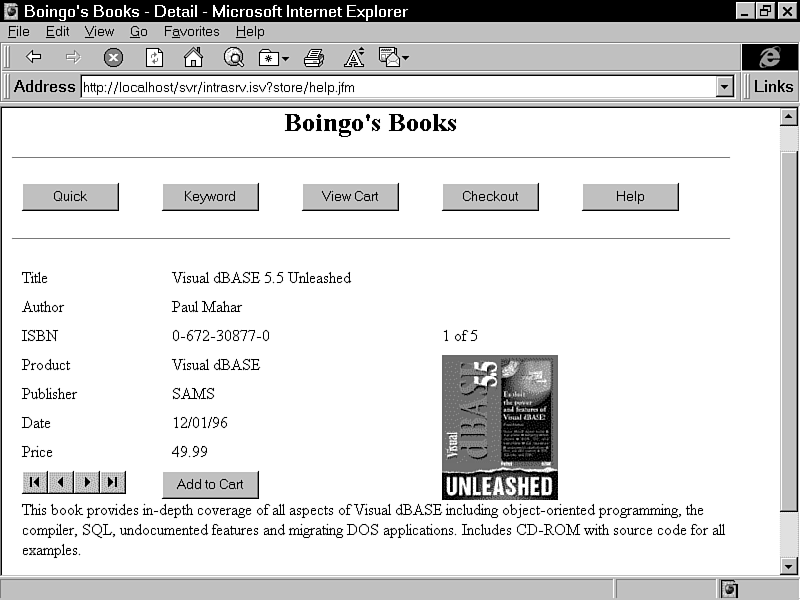This screenshot has width=800, height=600.
Task: Go to the Home page icon
Action: [193, 57]
